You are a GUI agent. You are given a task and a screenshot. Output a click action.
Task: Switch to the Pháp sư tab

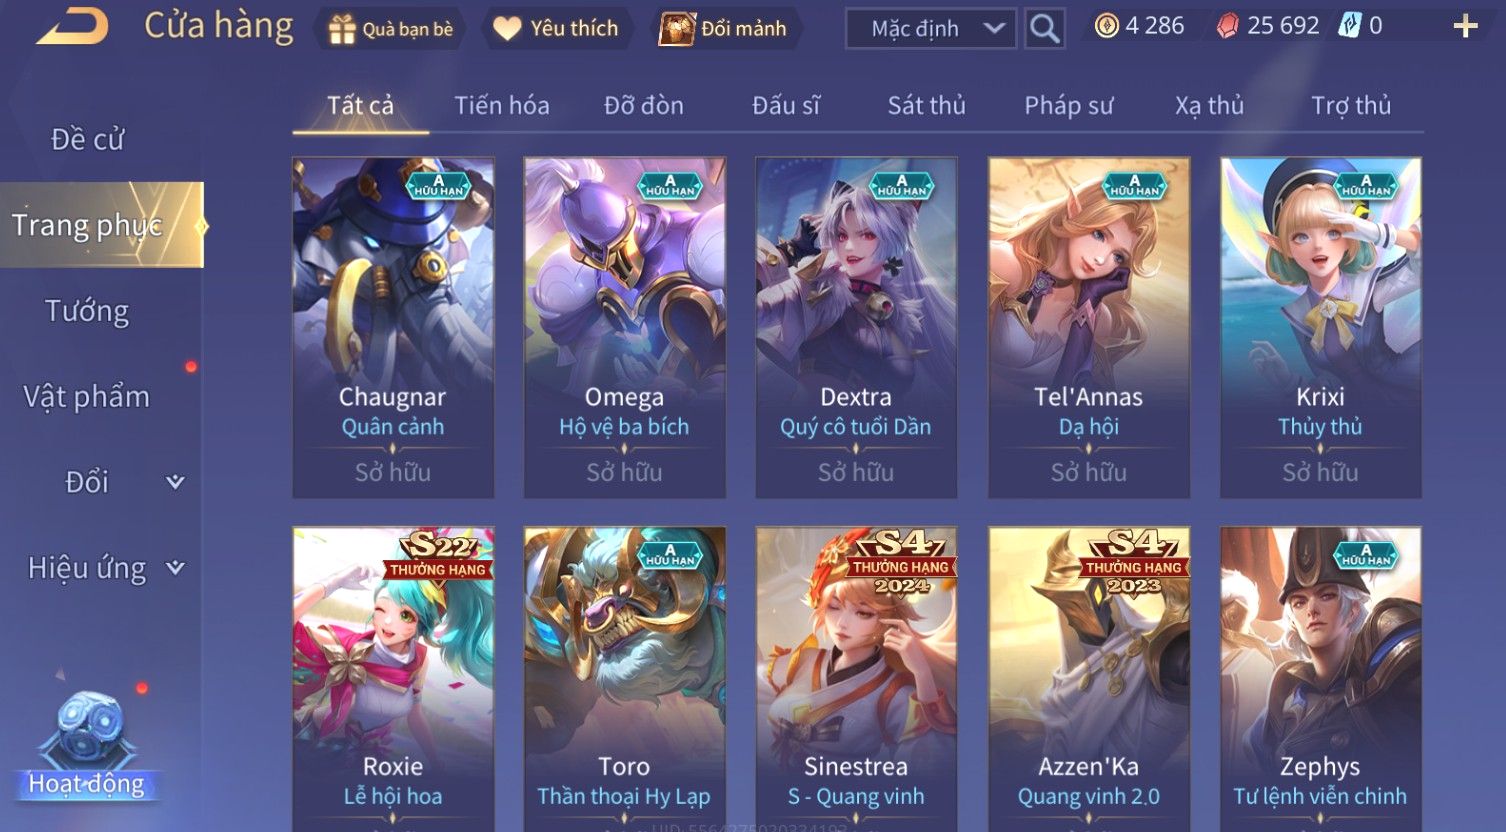[x=1068, y=105]
